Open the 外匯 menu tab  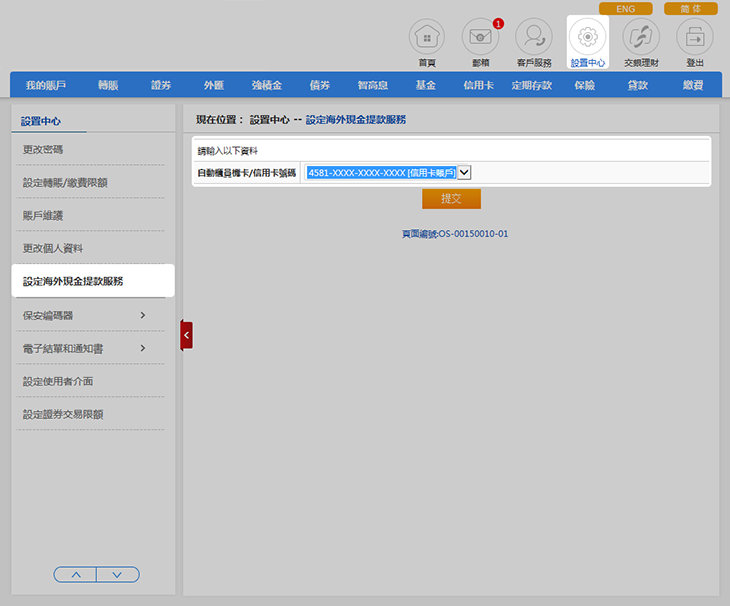(x=214, y=85)
